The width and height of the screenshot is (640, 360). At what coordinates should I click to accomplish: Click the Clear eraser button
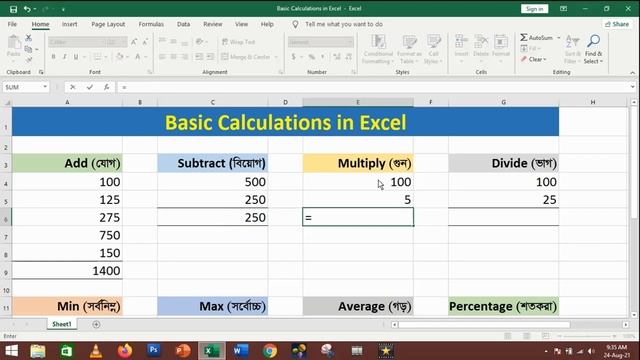(533, 59)
